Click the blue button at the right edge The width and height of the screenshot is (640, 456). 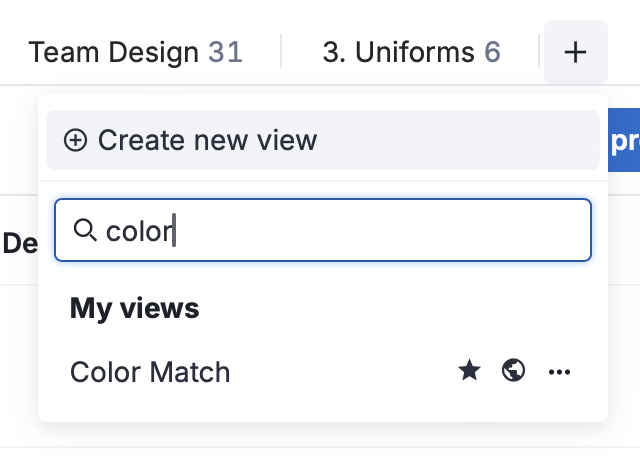coord(625,140)
